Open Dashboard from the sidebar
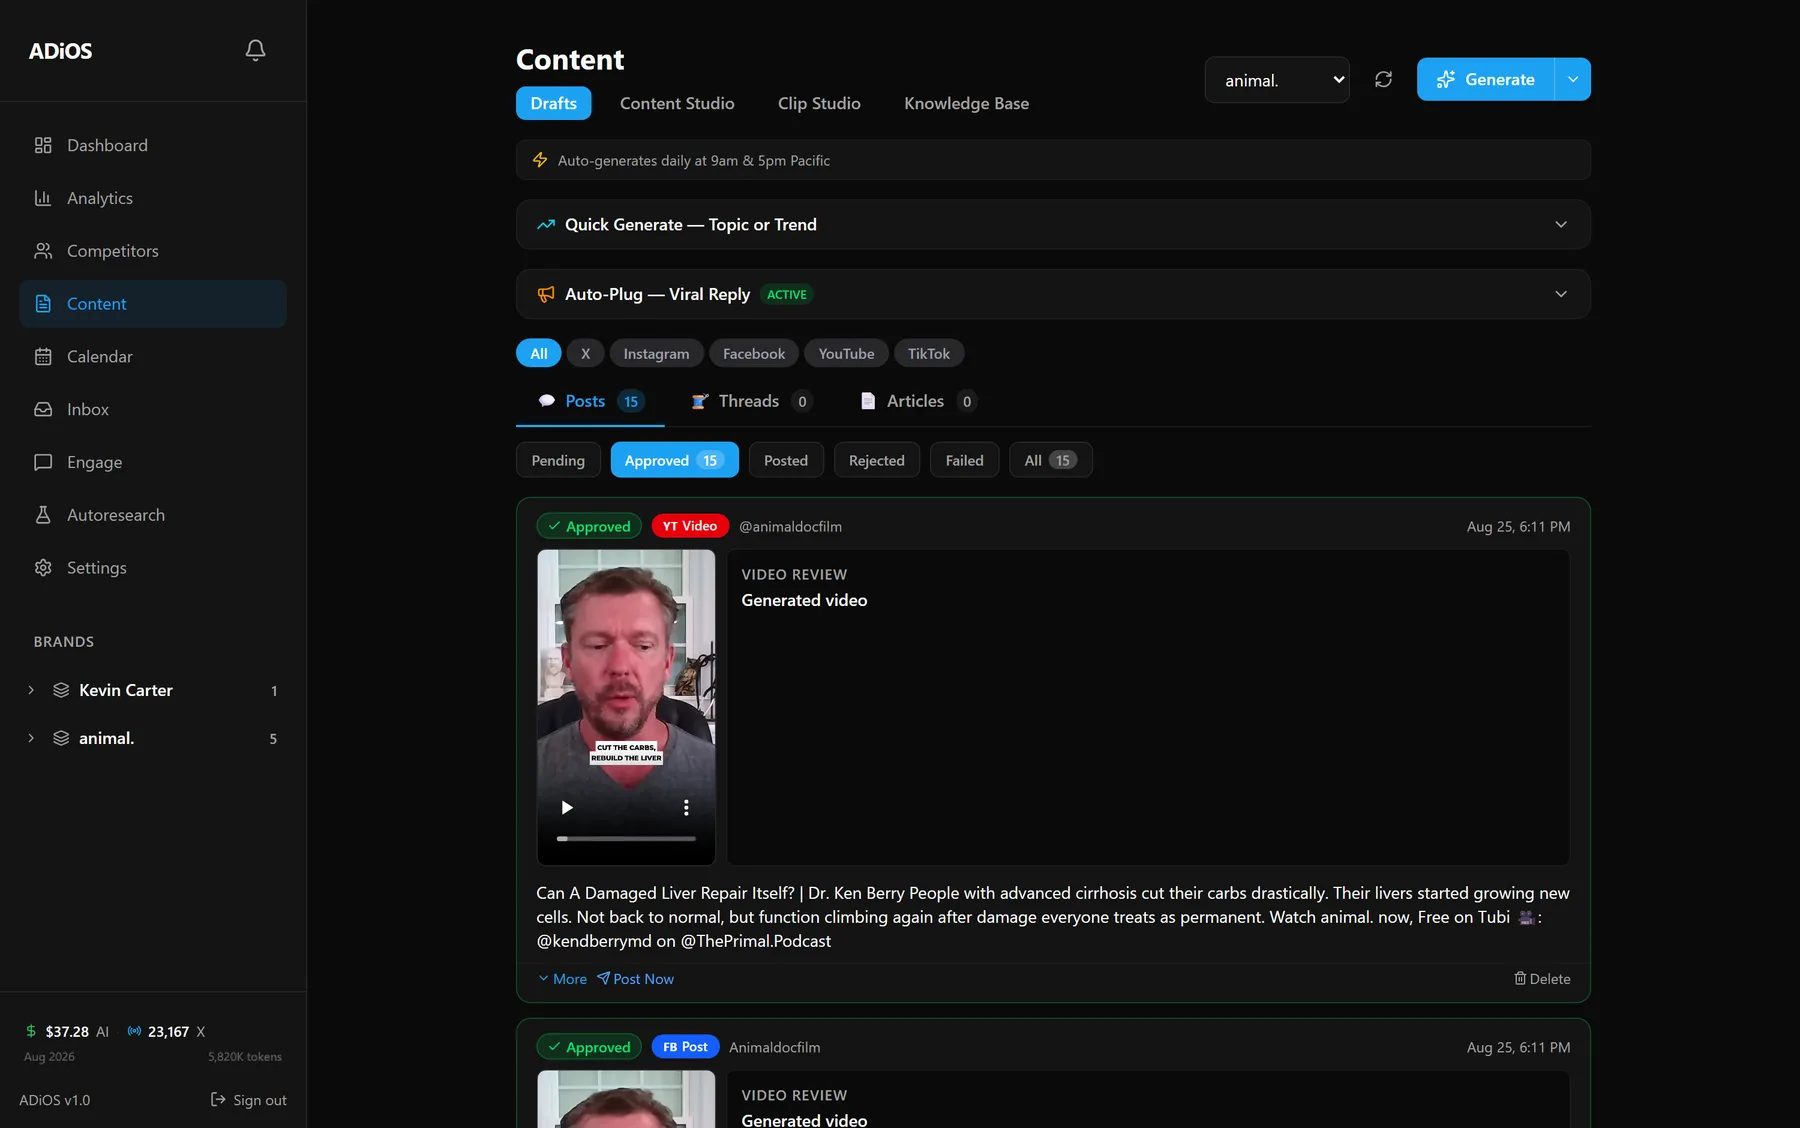1800x1128 pixels. 153,145
